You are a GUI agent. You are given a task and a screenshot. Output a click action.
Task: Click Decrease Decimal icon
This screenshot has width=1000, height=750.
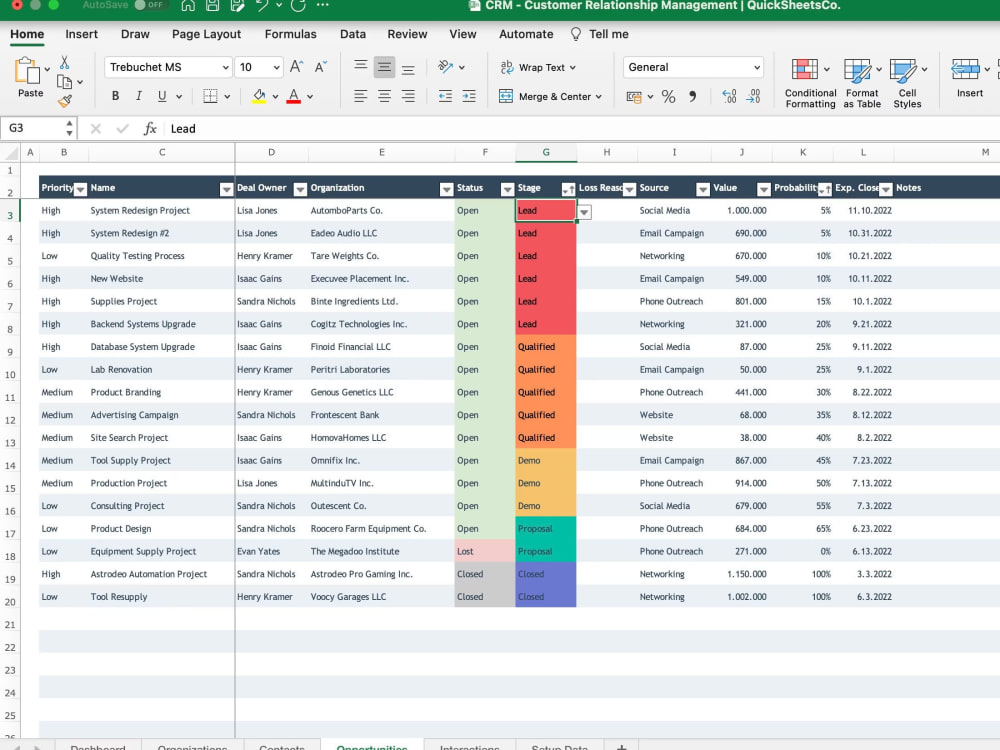point(753,97)
